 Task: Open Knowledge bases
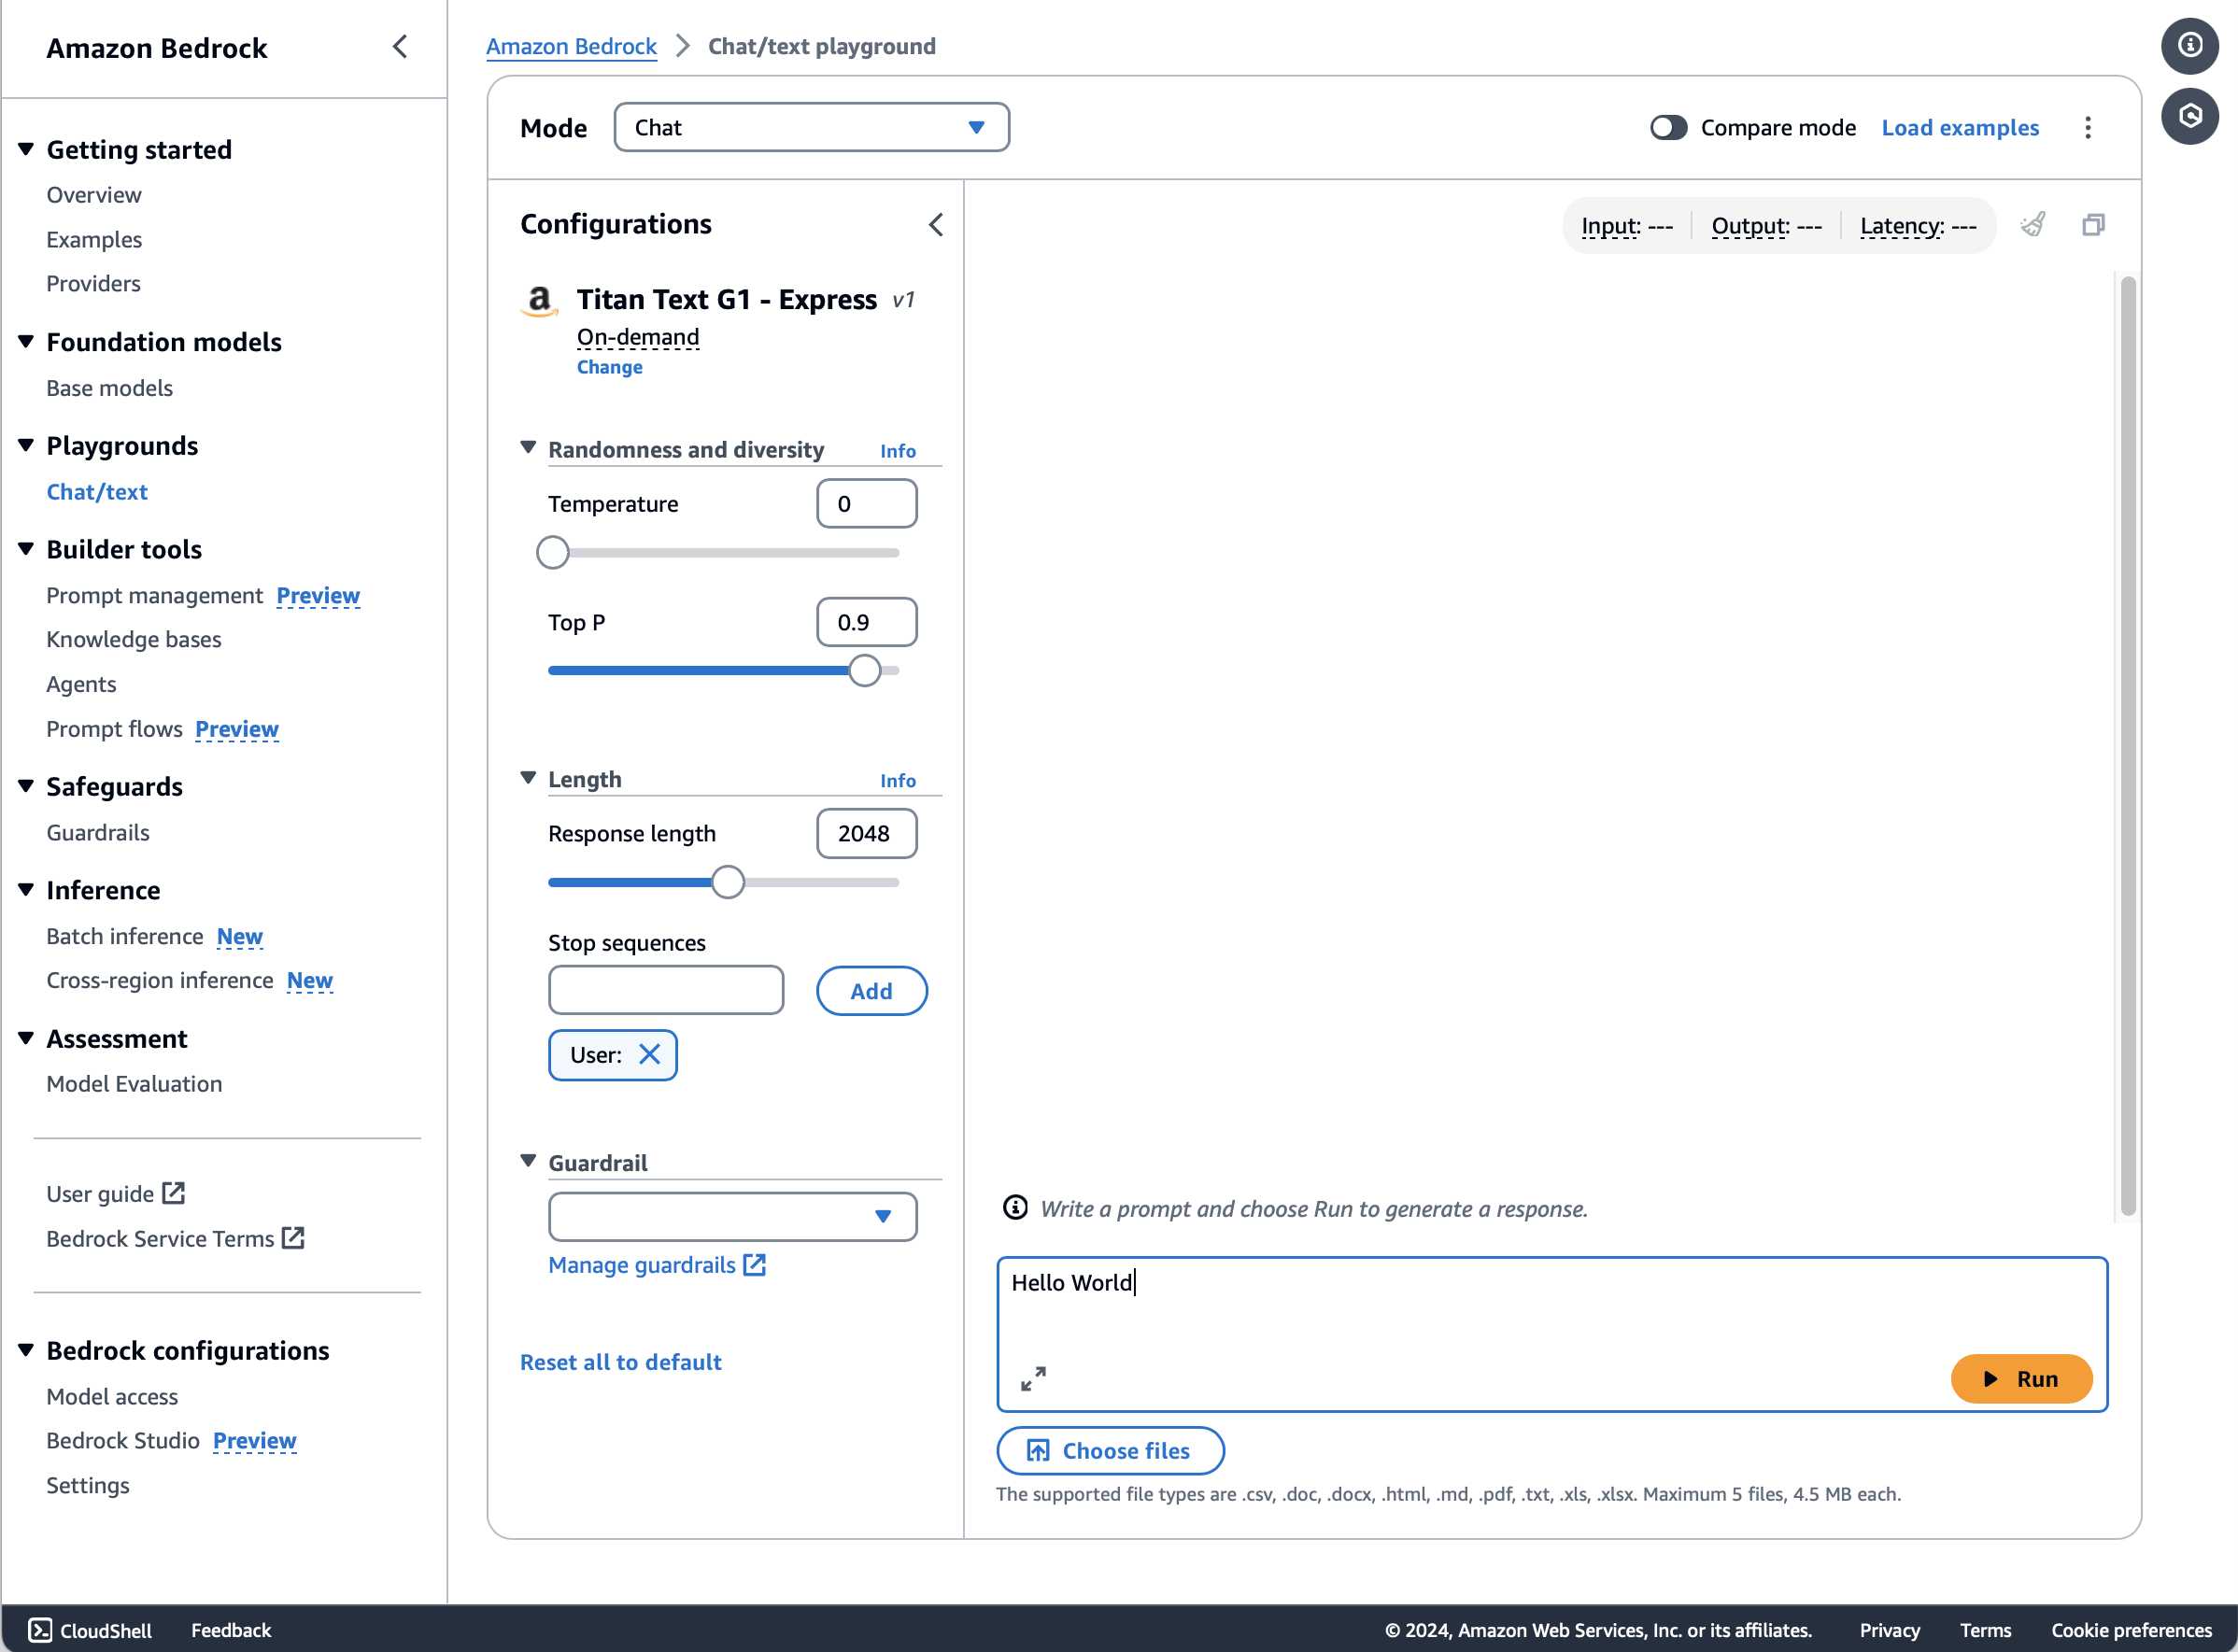click(x=134, y=639)
